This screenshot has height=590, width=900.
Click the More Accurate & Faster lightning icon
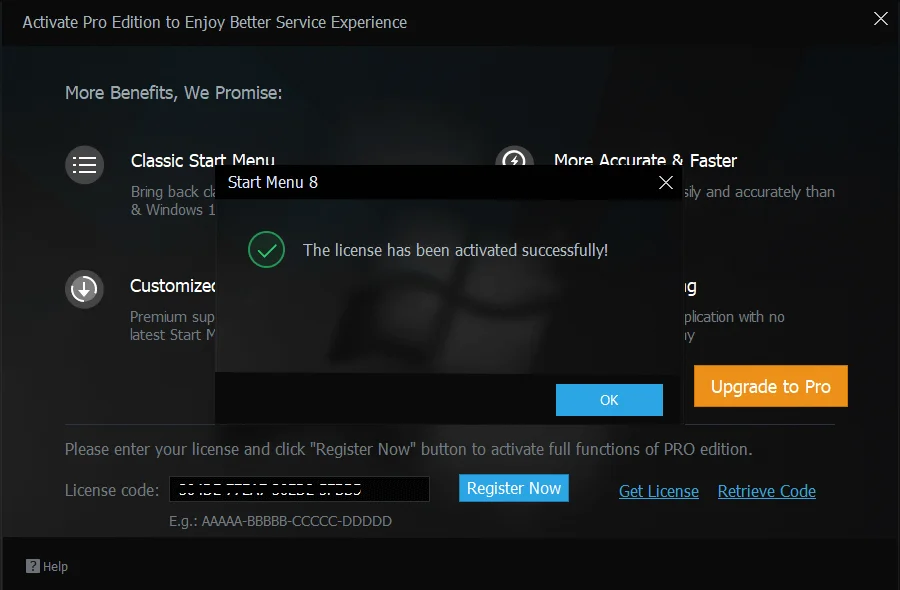pyautogui.click(x=514, y=156)
